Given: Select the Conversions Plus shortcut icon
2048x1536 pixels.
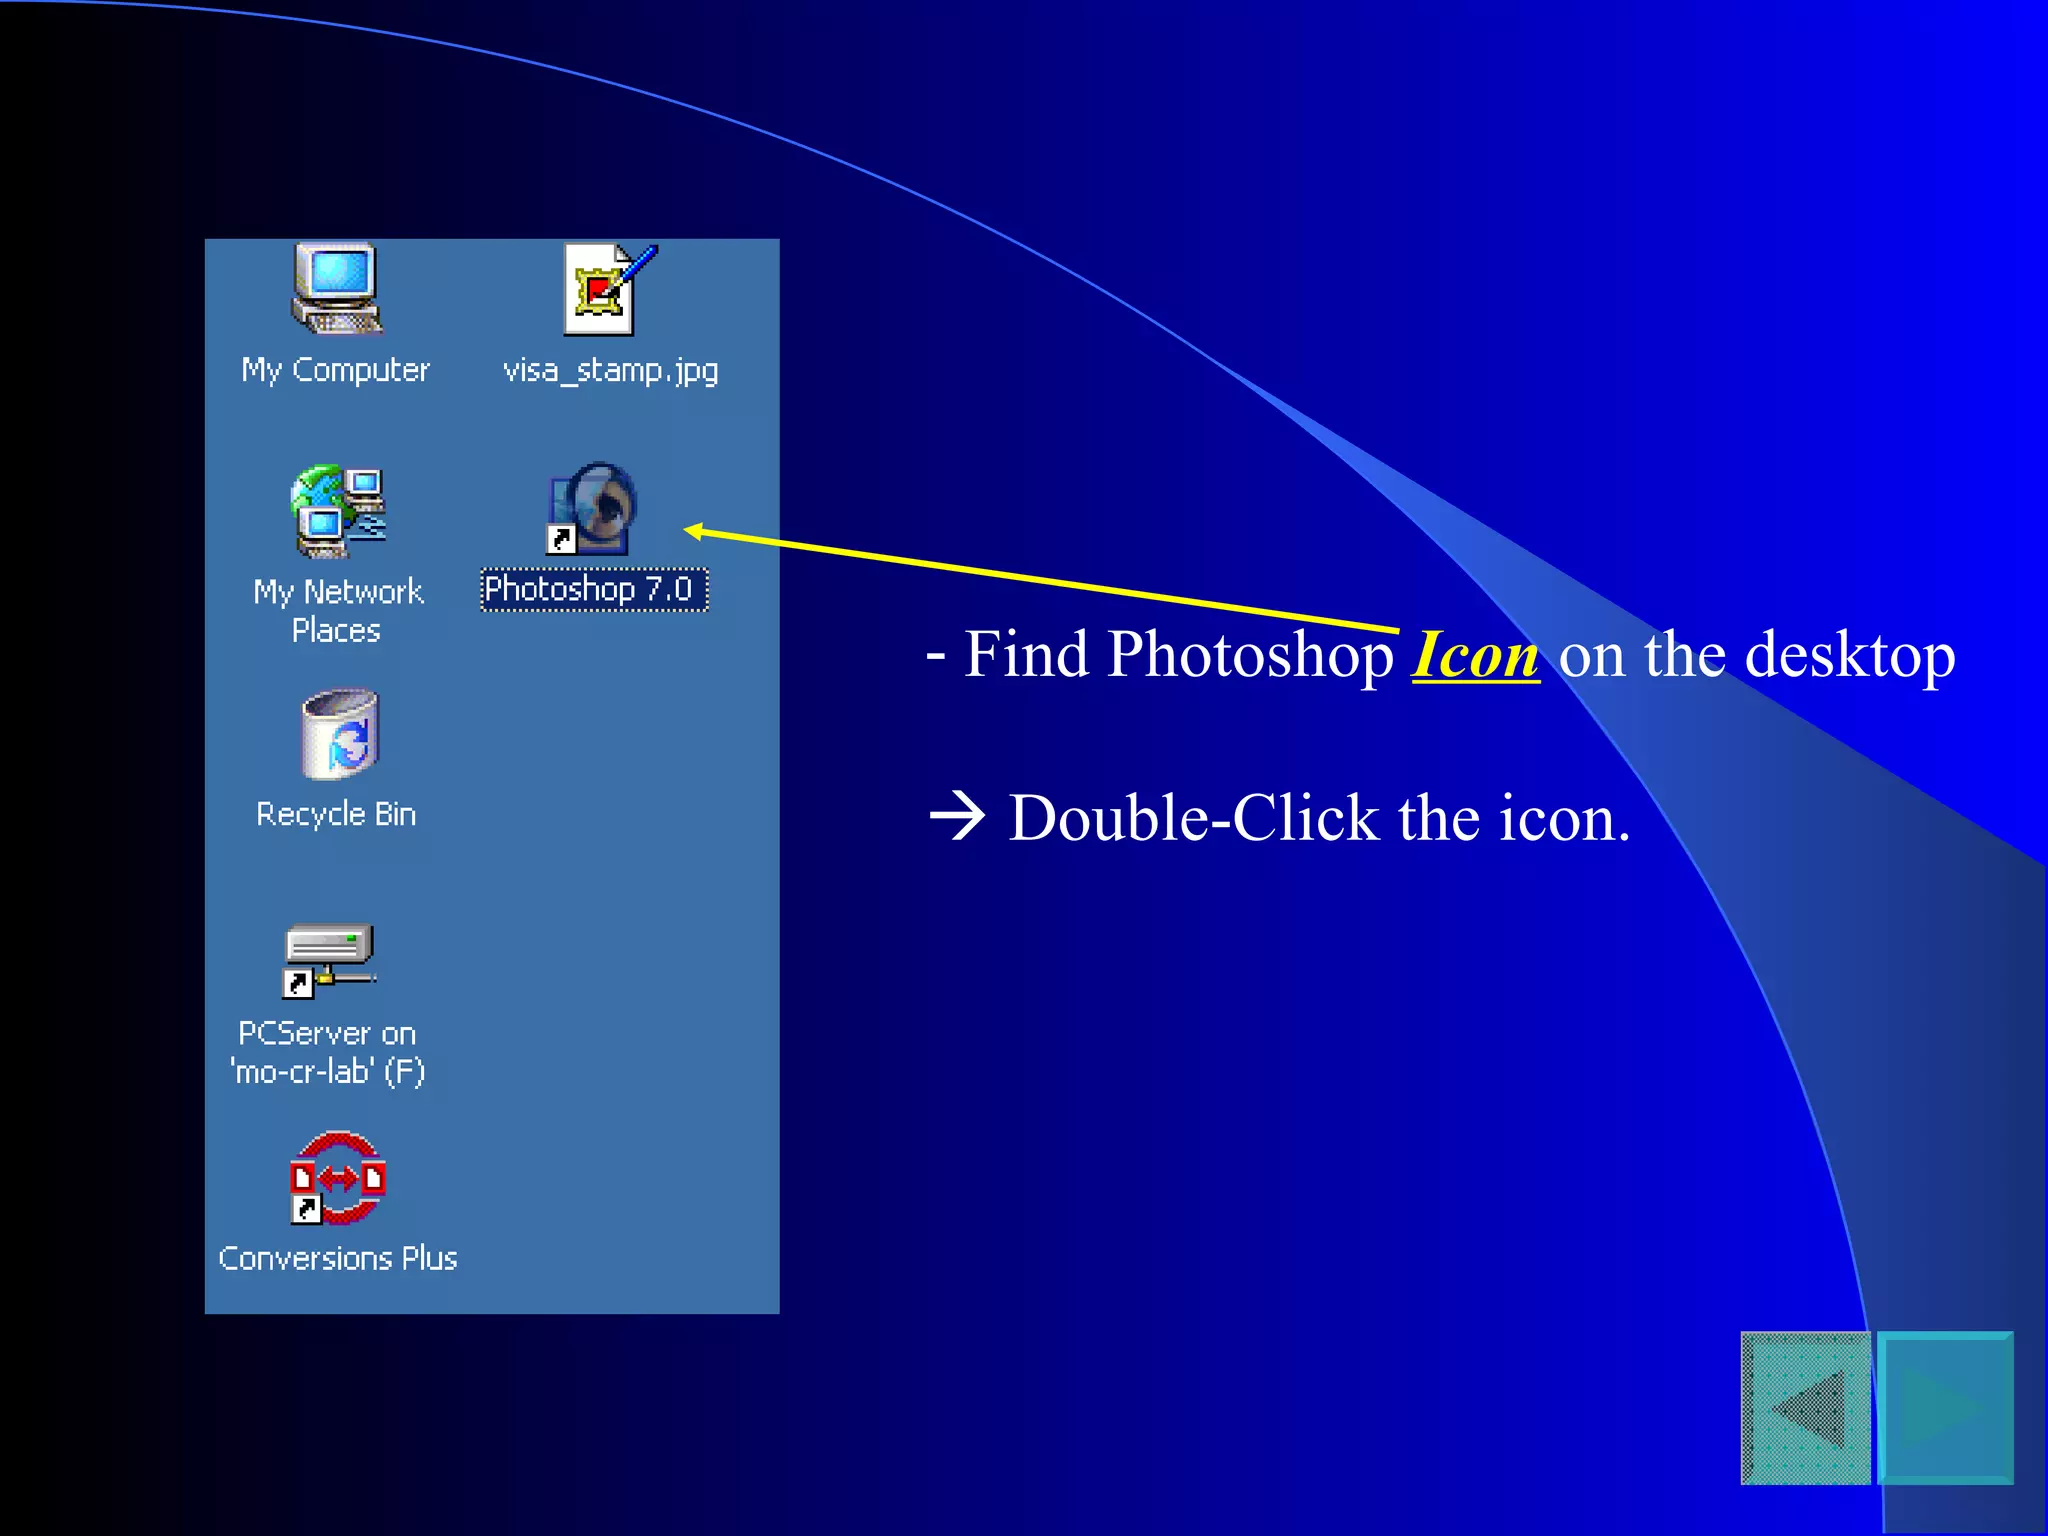Looking at the screenshot, I should coord(338,1179).
